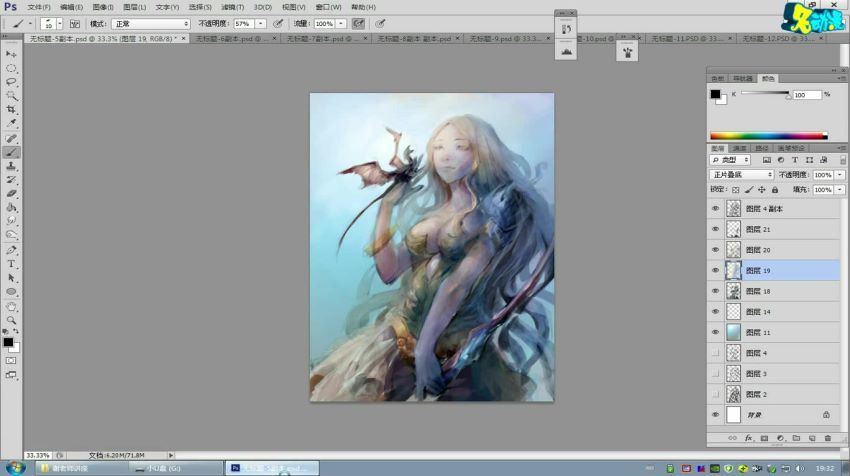Delete layer with trash button
Image resolution: width=850 pixels, height=476 pixels.
[828, 438]
